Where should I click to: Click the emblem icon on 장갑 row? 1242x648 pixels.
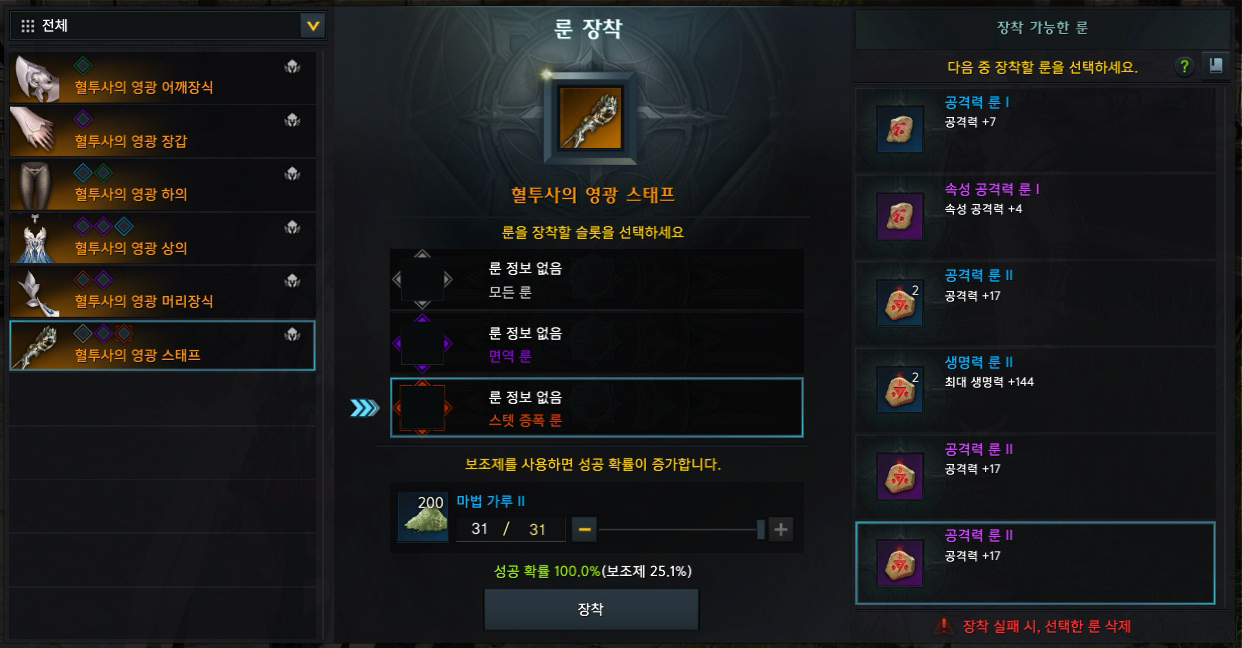click(x=292, y=120)
